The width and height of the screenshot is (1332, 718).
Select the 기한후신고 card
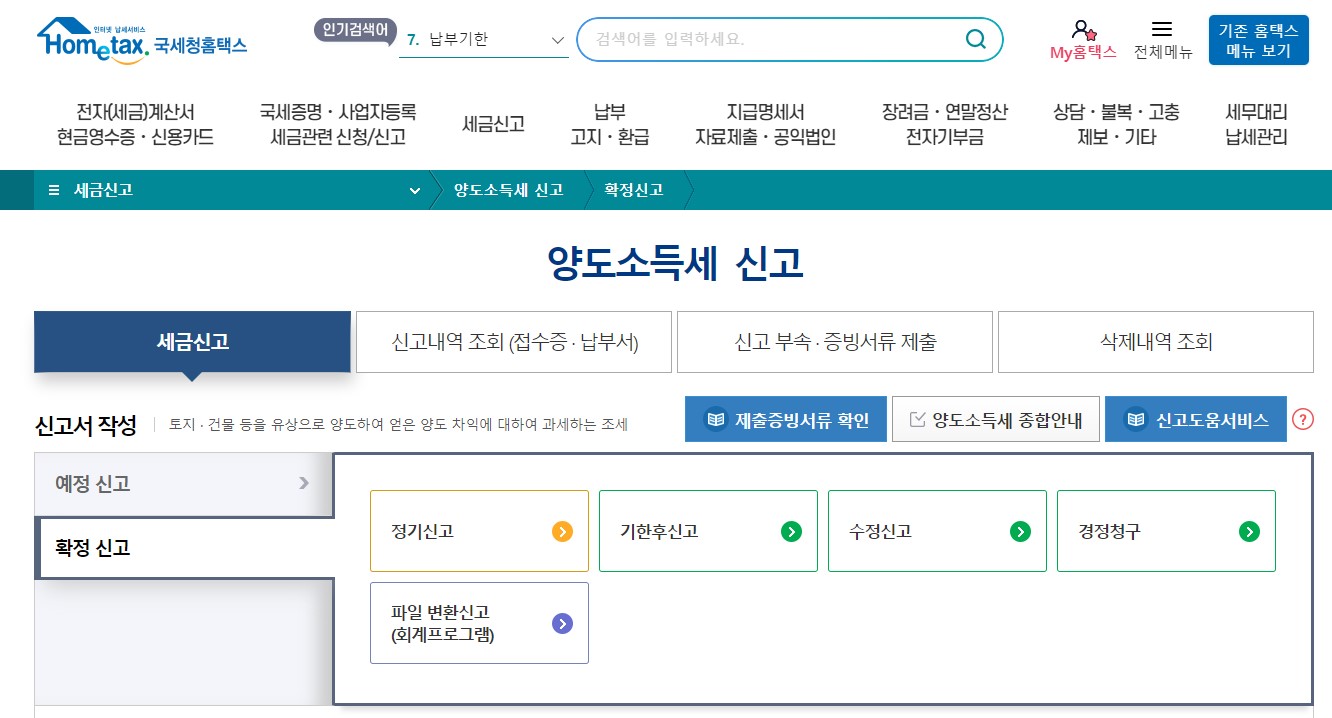[x=708, y=531]
